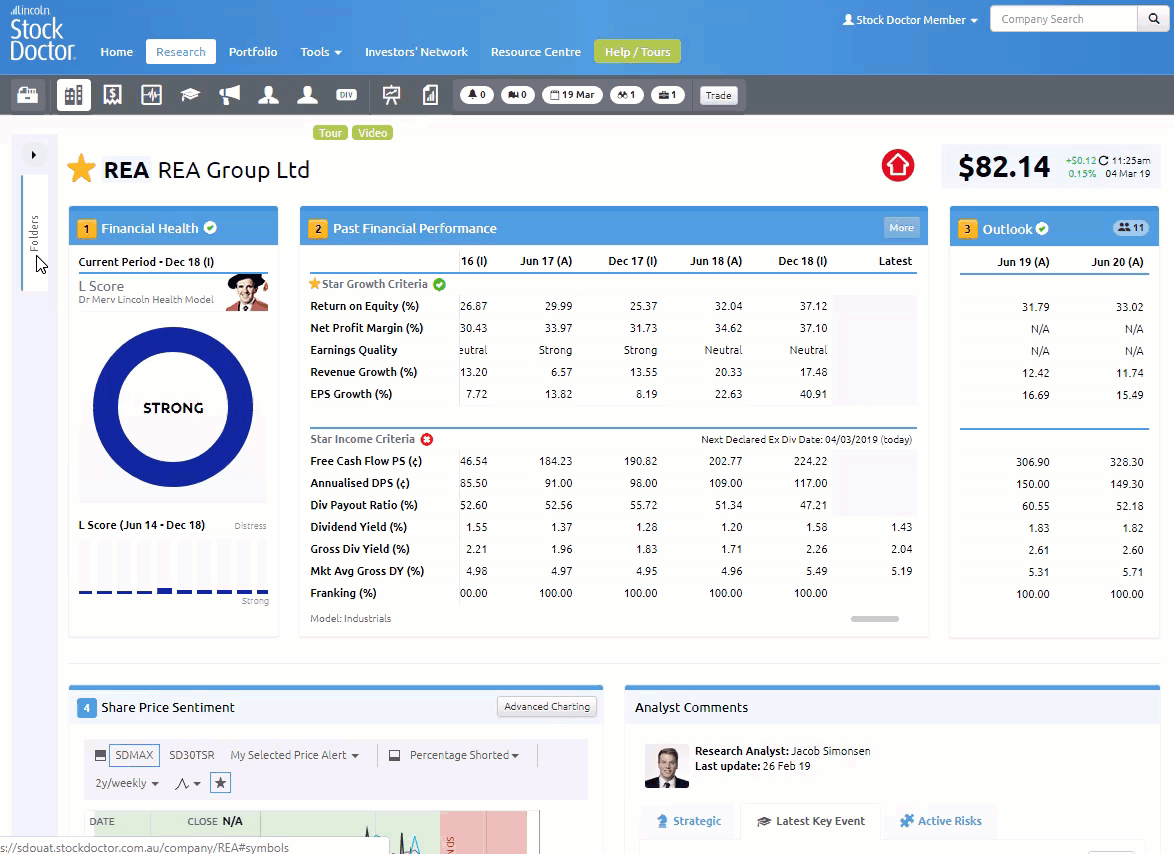Viewport: 1174px width, 854px height.
Task: Click the 19 Mar calendar badge
Action: [x=572, y=95]
